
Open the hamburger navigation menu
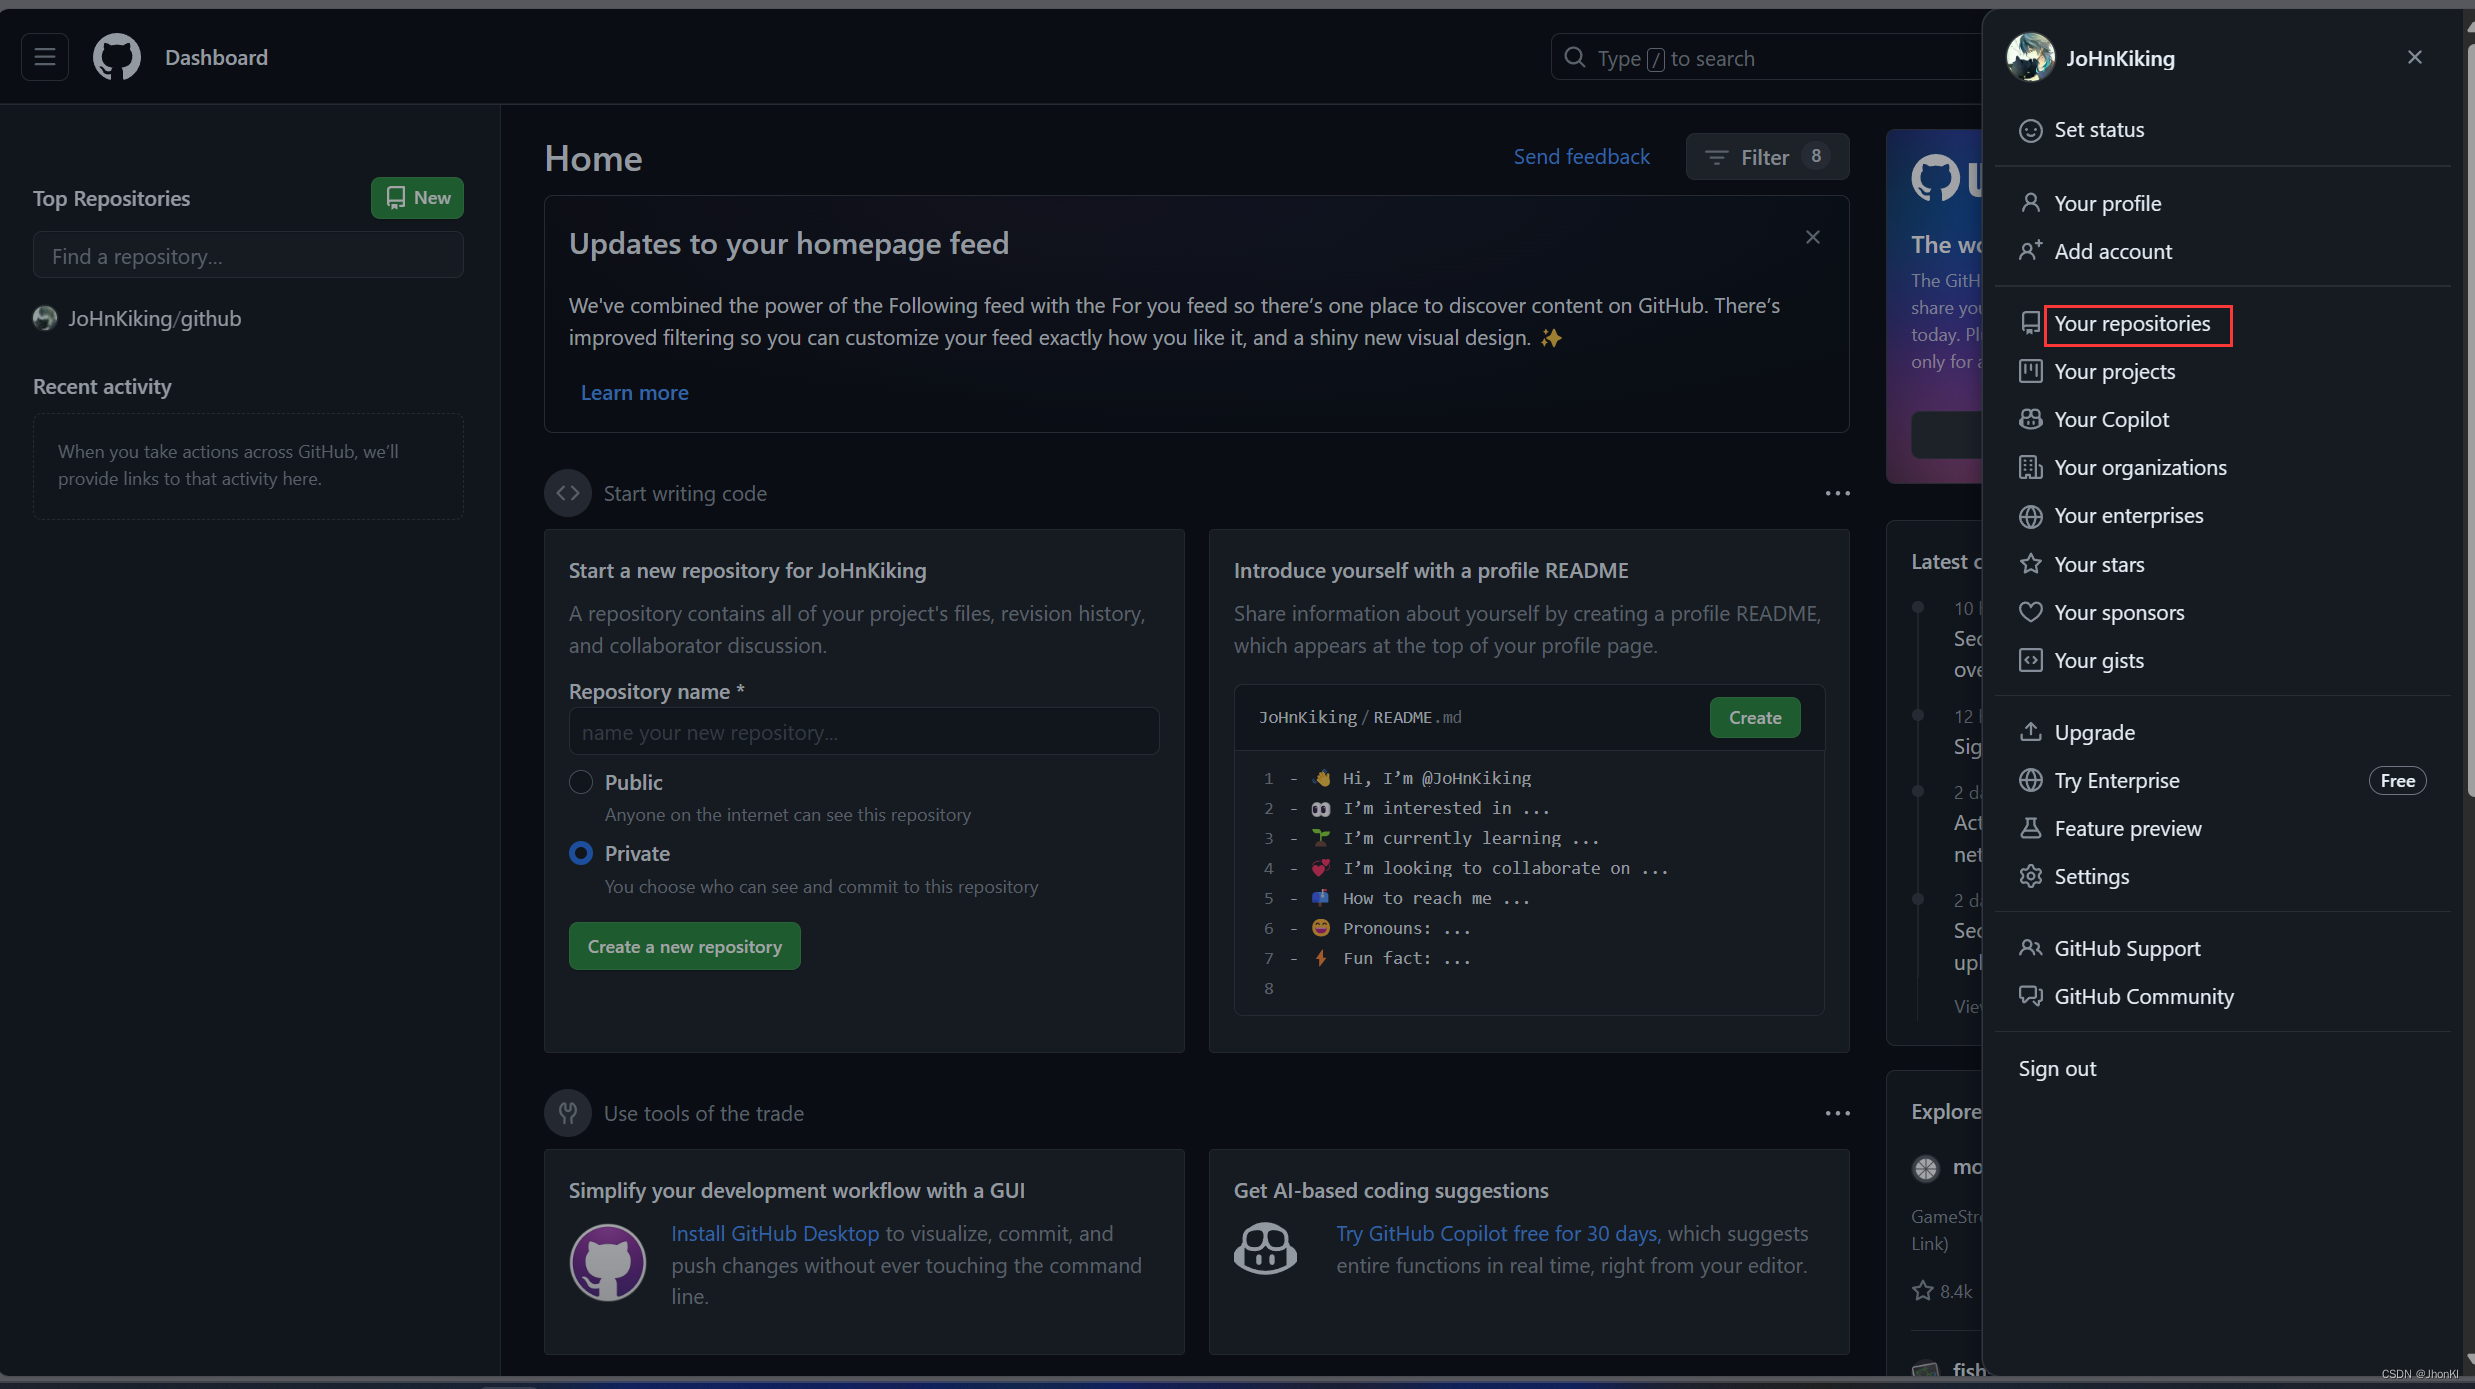tap(45, 57)
